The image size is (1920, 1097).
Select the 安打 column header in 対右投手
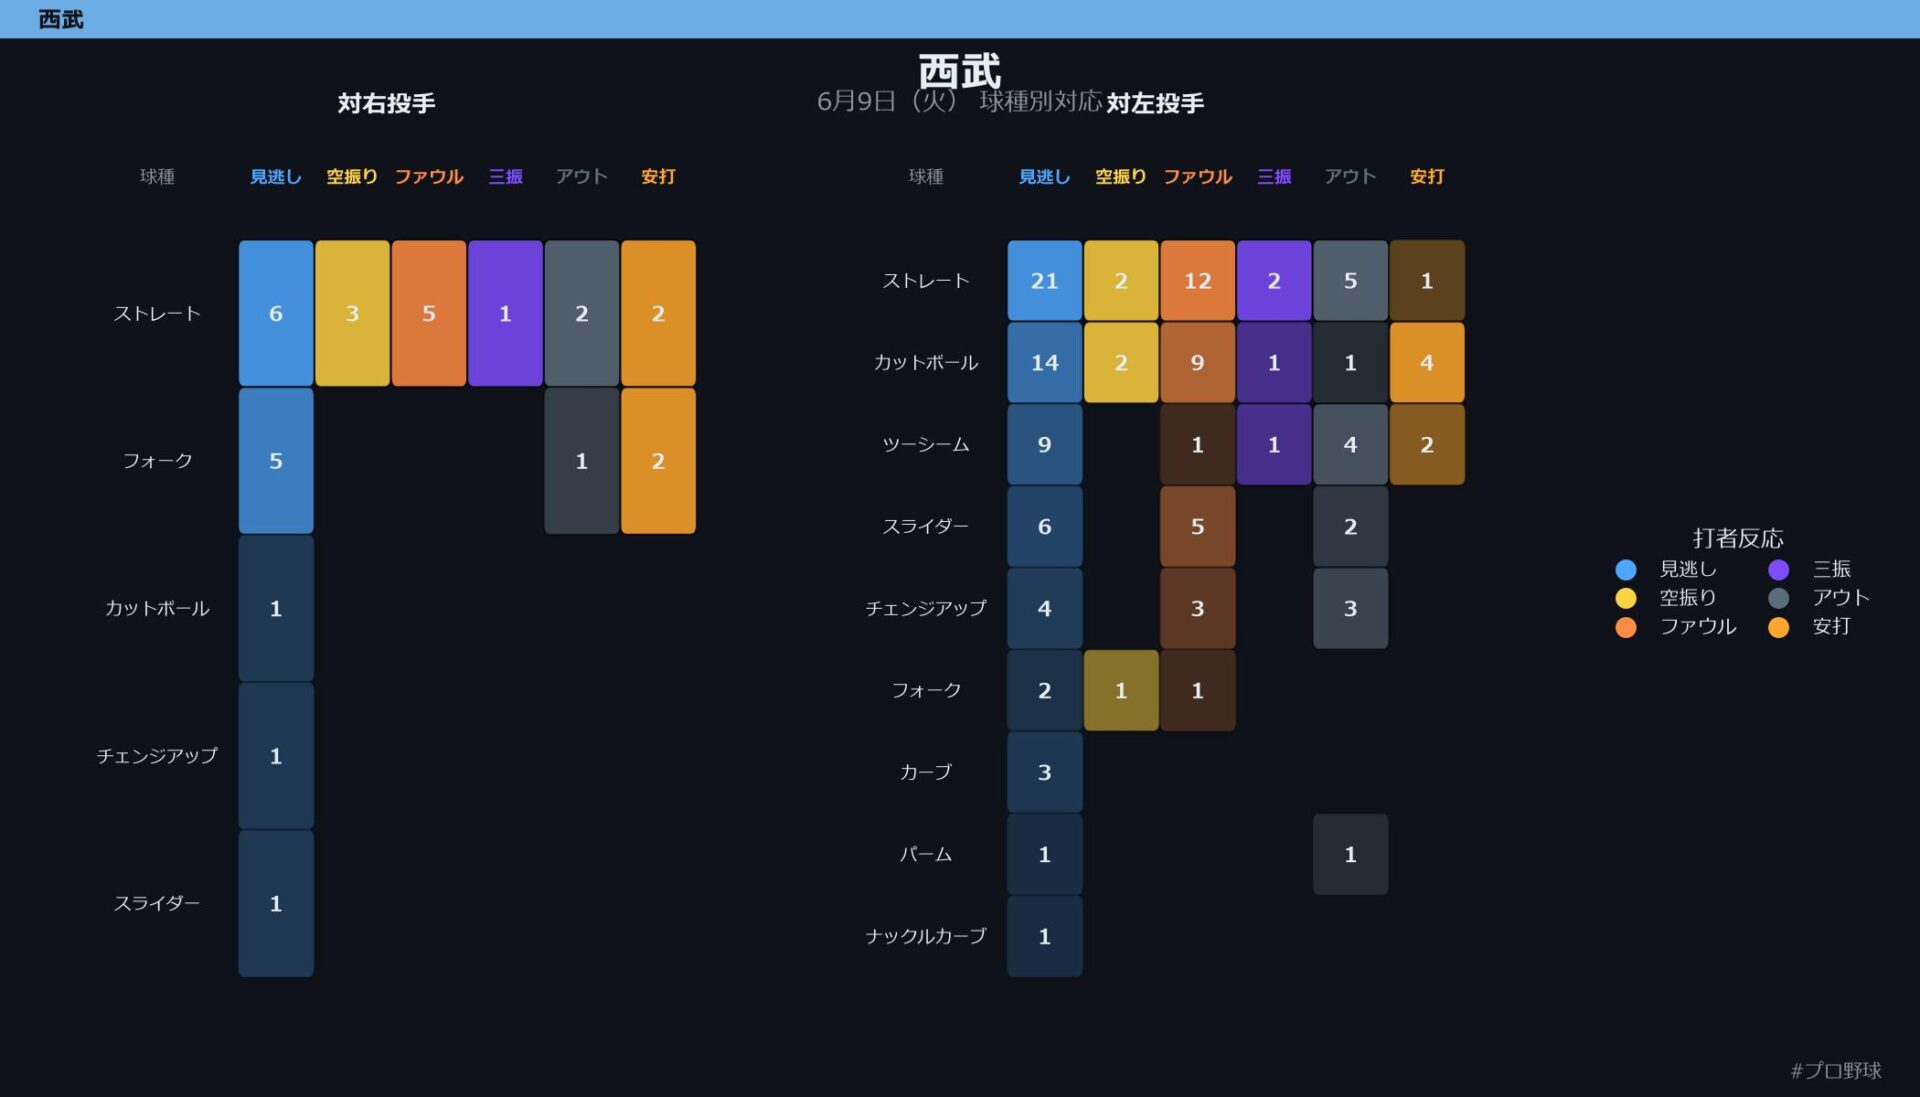point(658,176)
